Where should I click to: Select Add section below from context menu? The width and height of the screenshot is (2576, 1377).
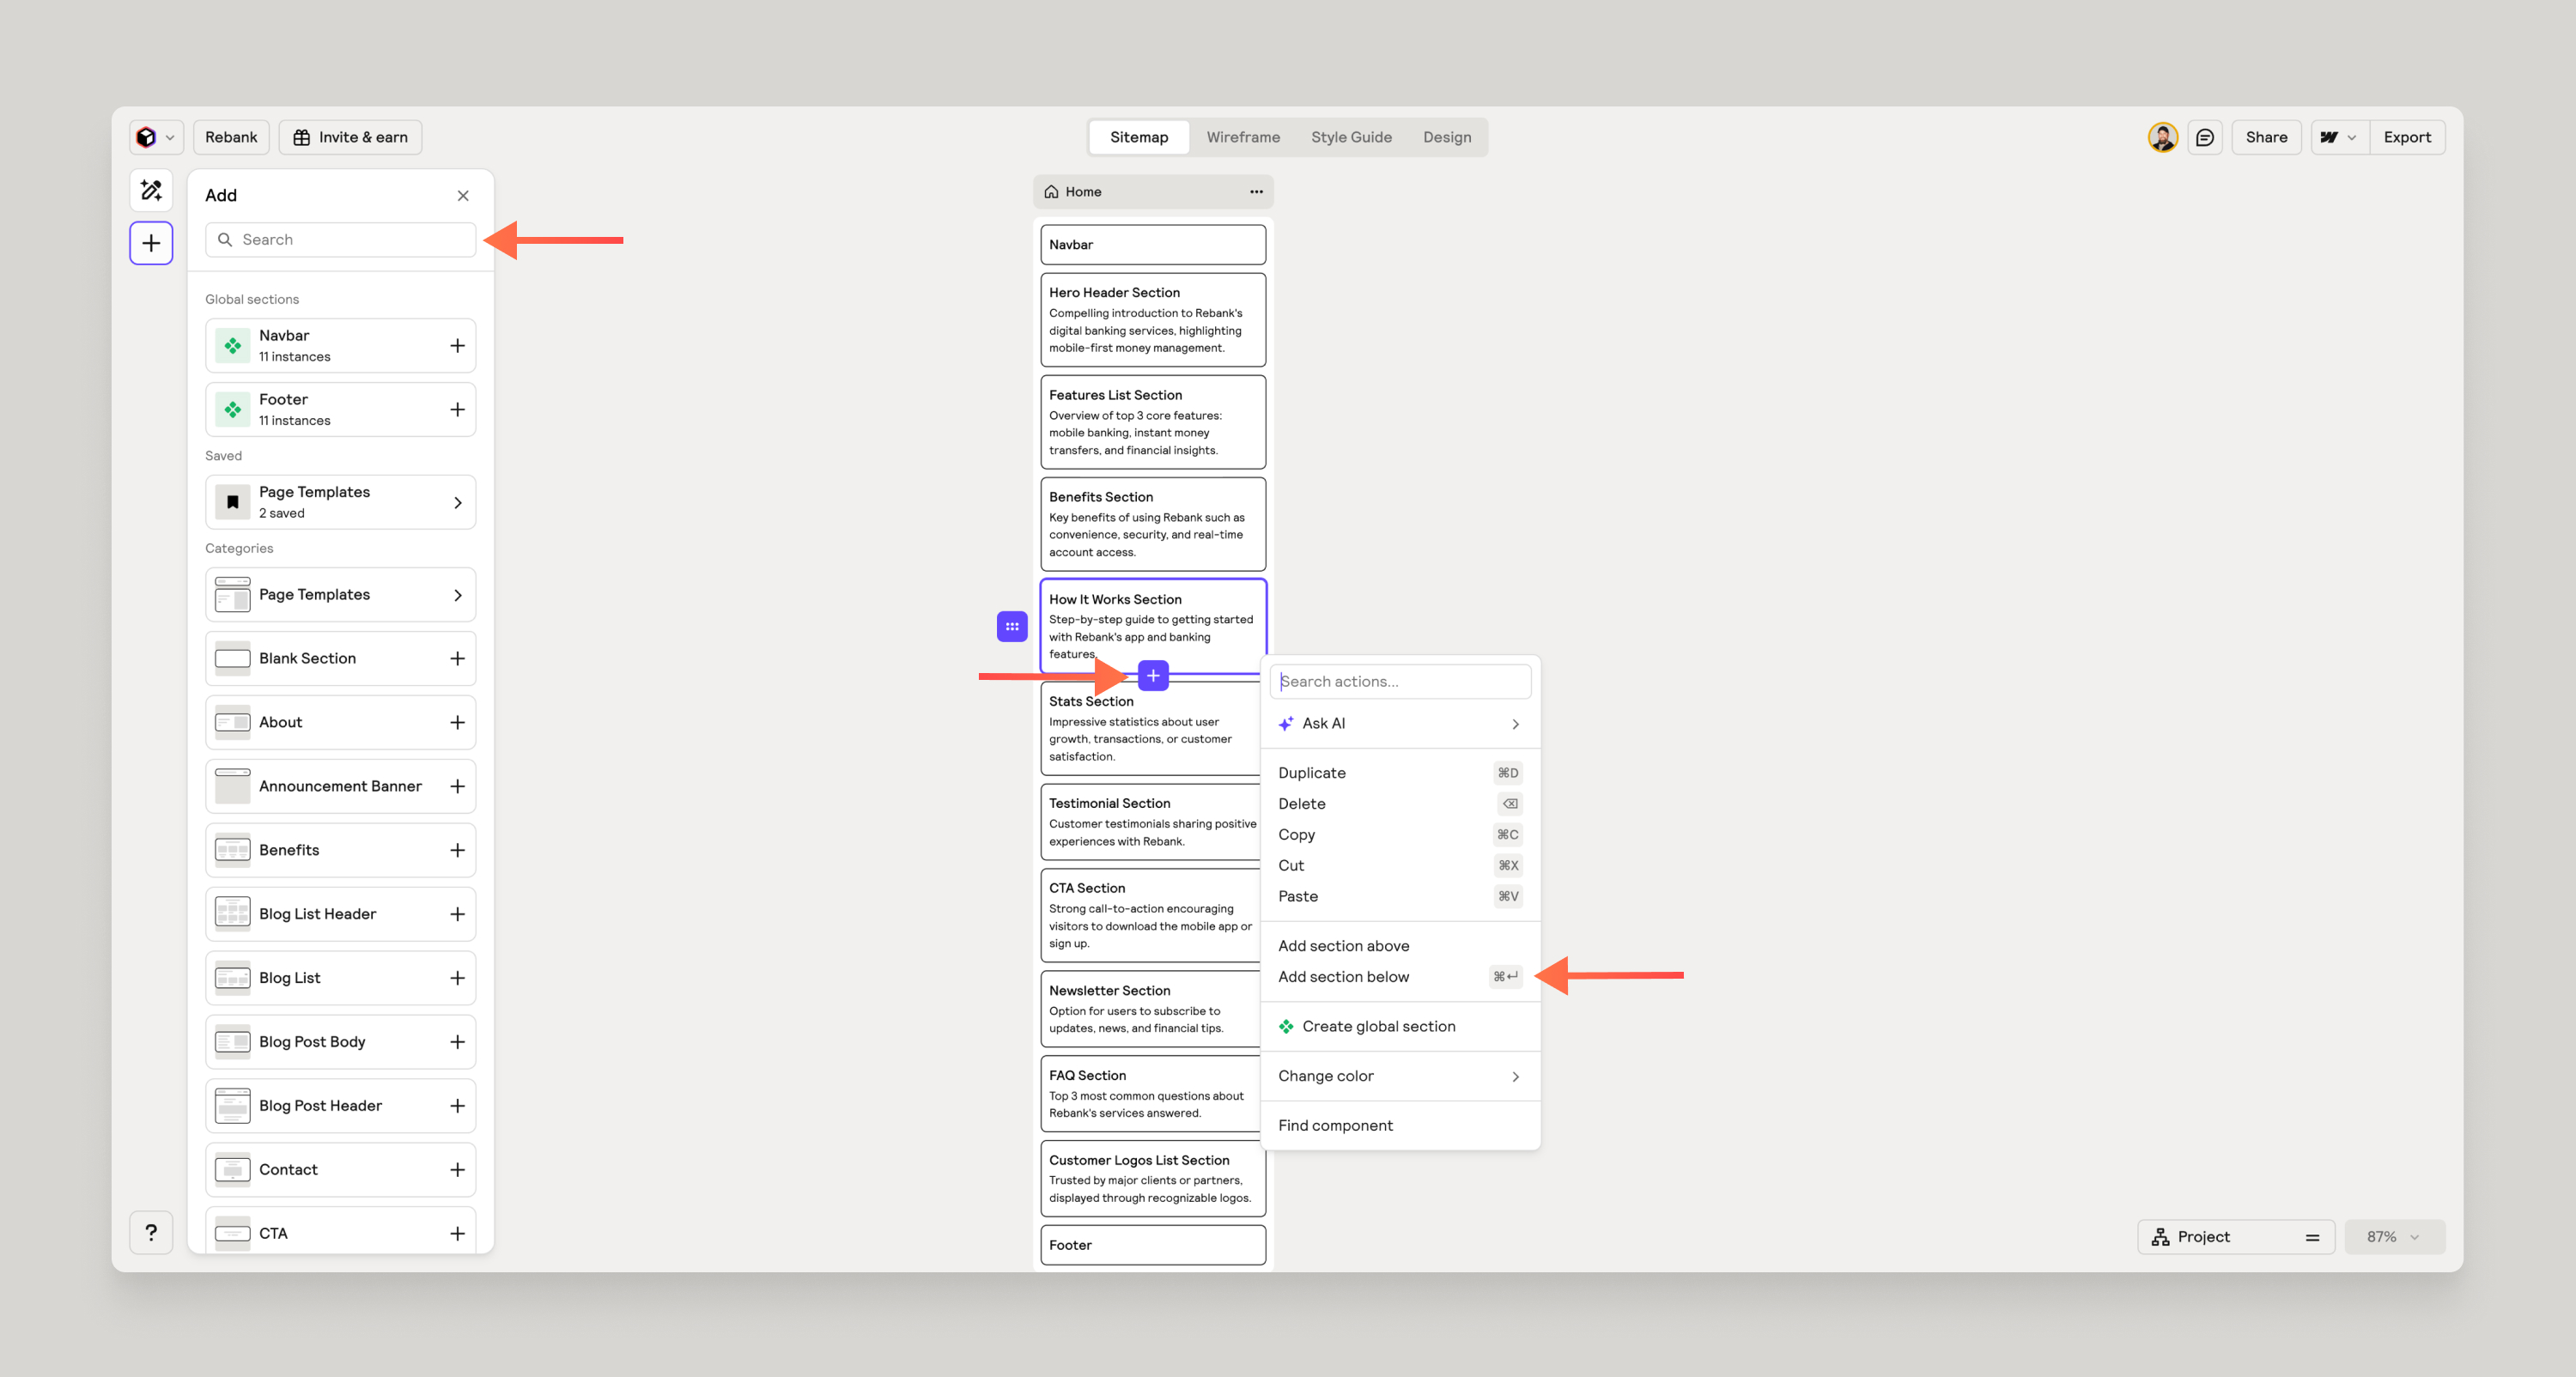coord(1343,976)
